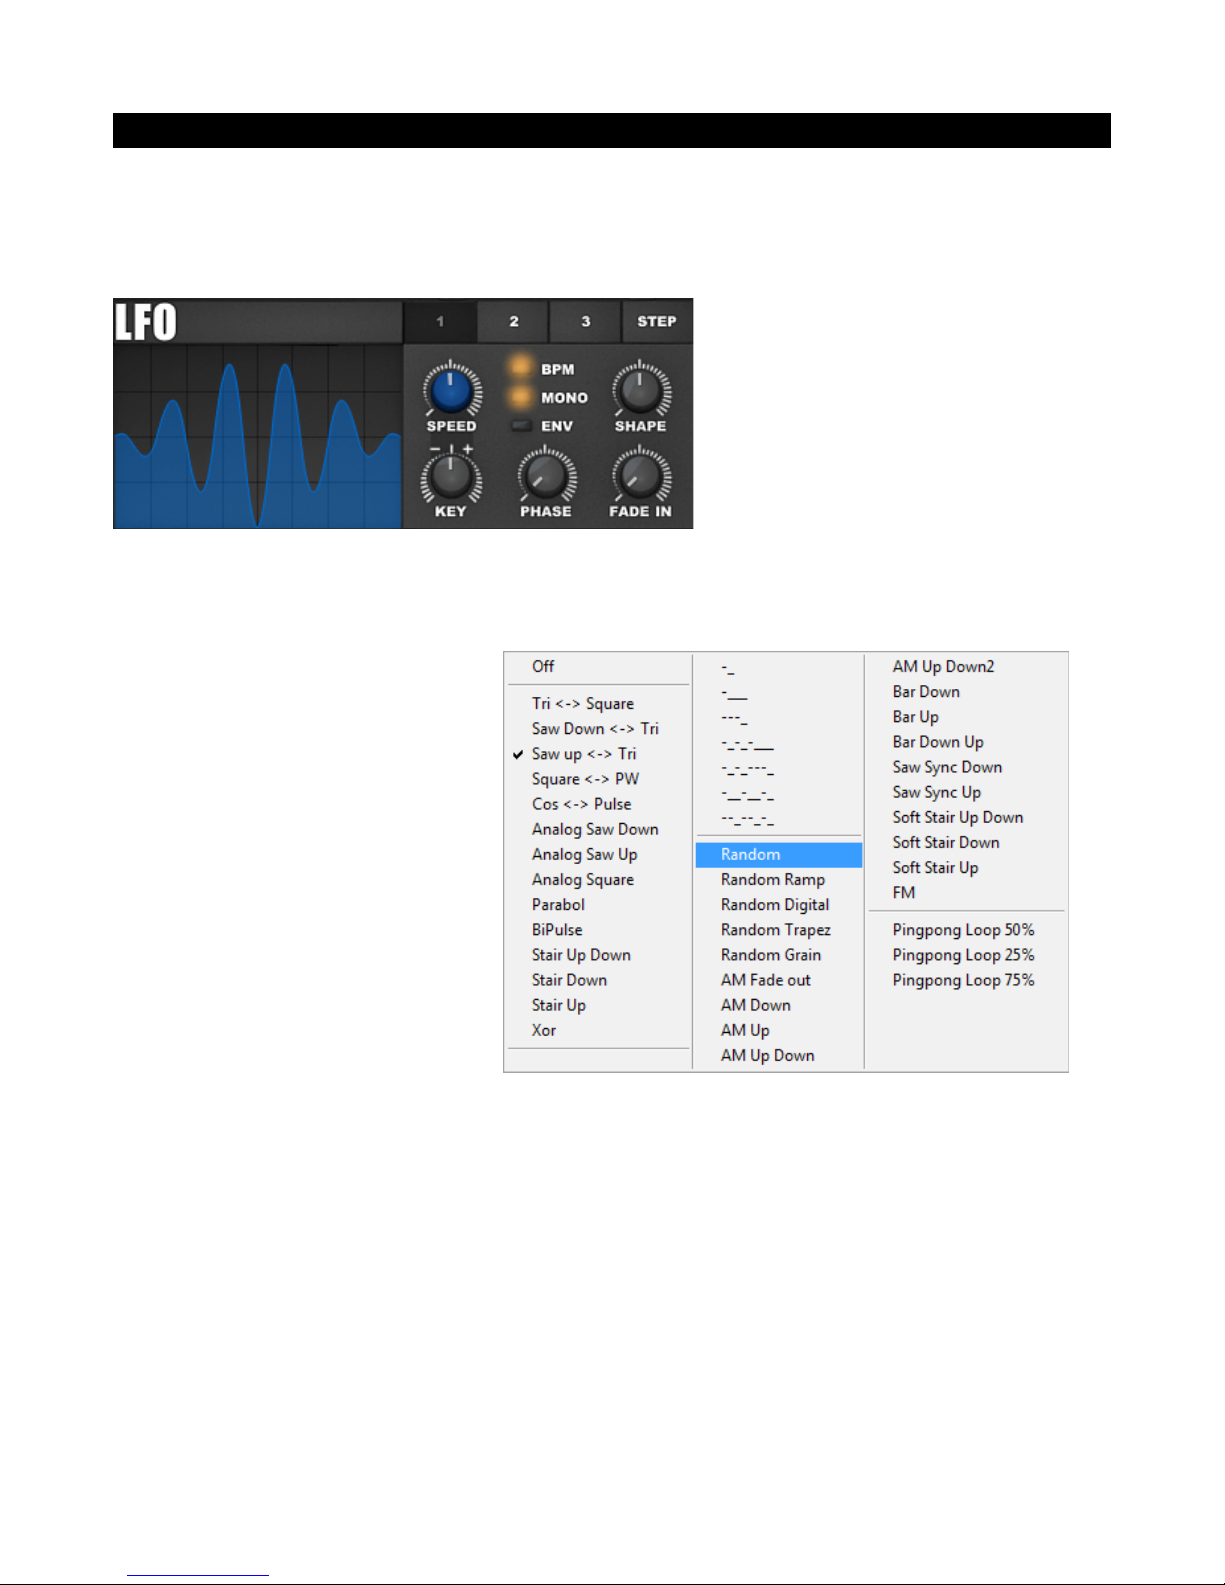Choose Square <-> PW waveform
This screenshot has width=1225, height=1585.
585,779
